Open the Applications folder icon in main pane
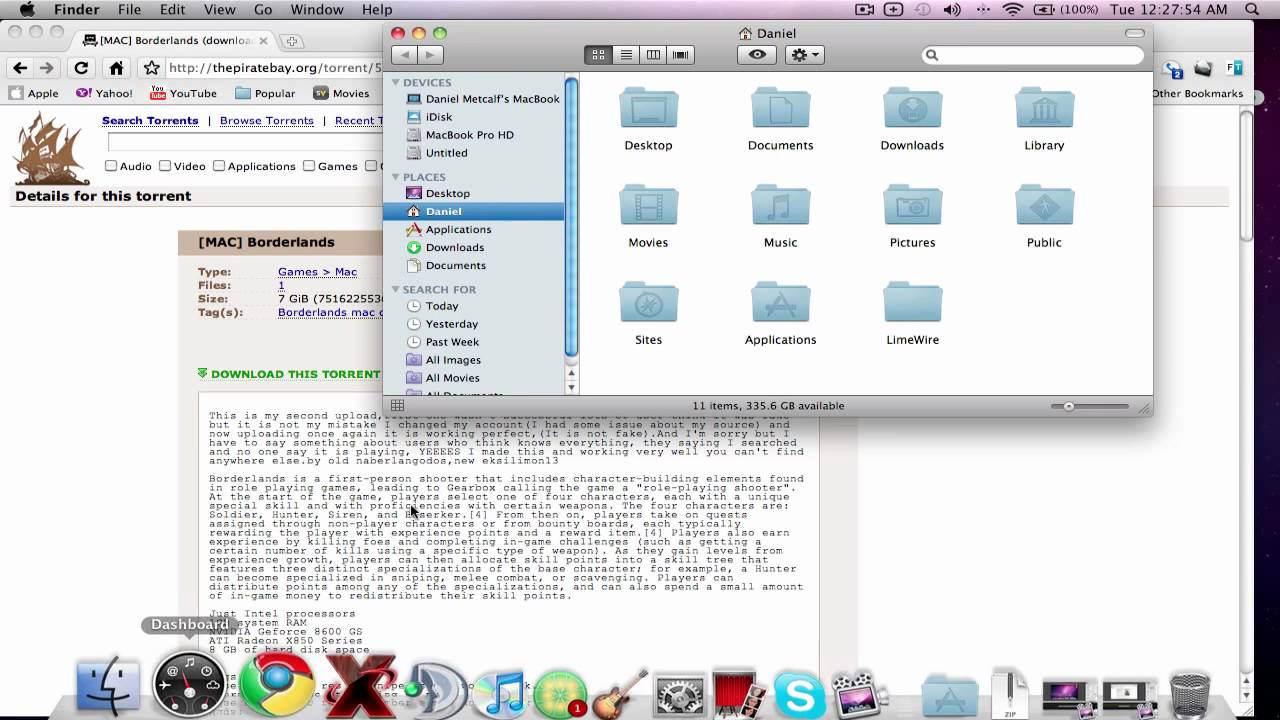This screenshot has width=1280, height=720. click(x=780, y=302)
